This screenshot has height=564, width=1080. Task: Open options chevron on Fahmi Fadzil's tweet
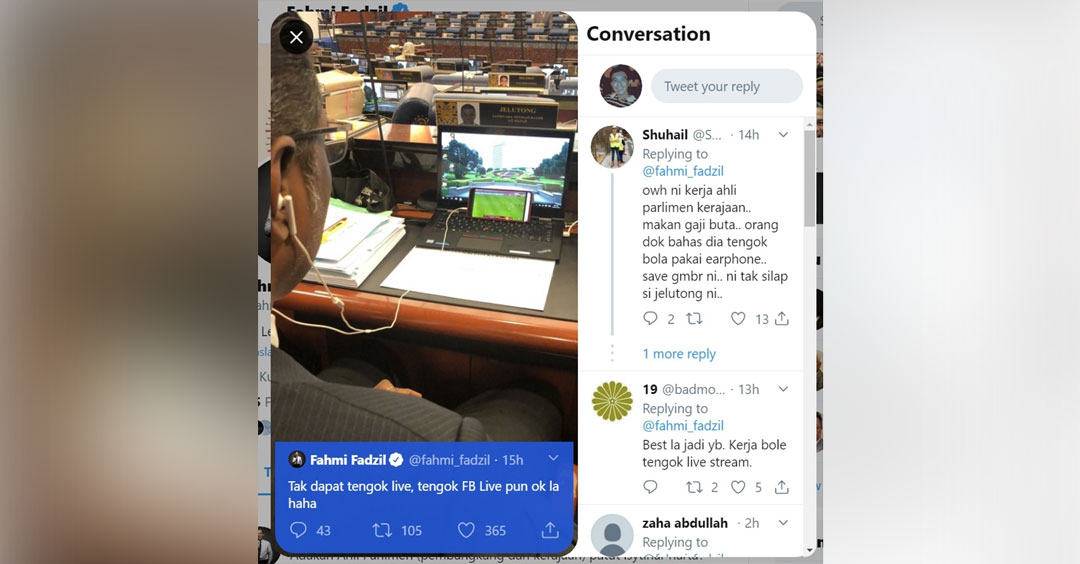[x=553, y=459]
